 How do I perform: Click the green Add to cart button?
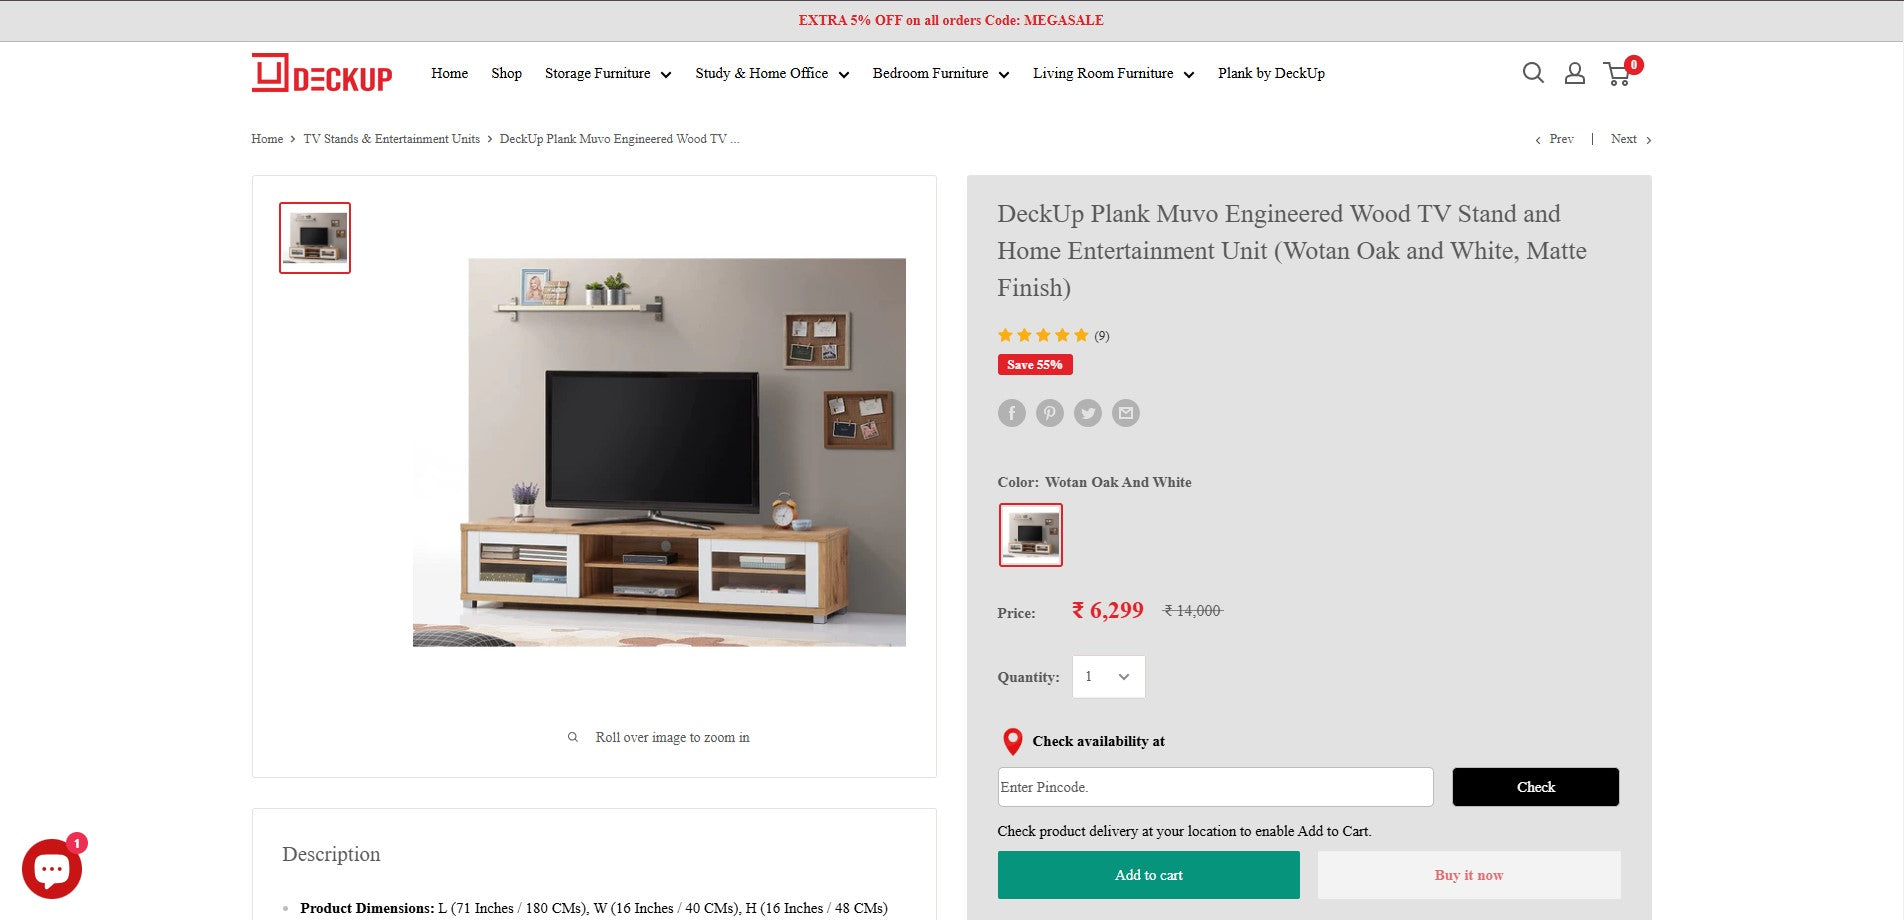coord(1149,875)
